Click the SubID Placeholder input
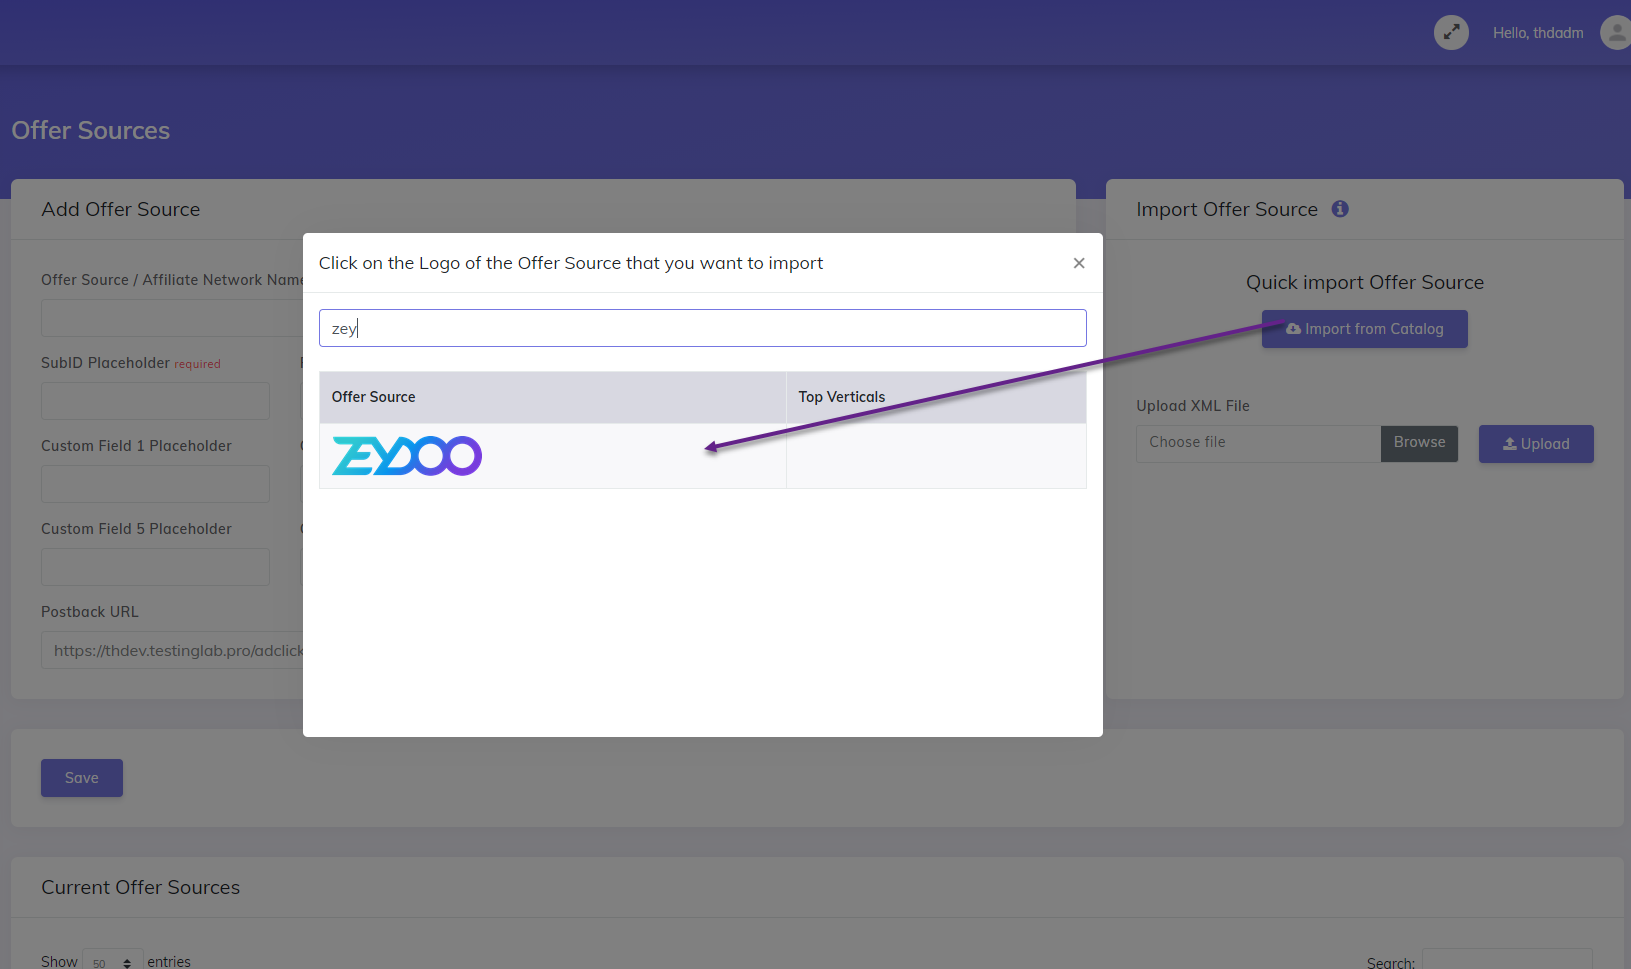Screen dimensions: 1631x969 click(155, 401)
